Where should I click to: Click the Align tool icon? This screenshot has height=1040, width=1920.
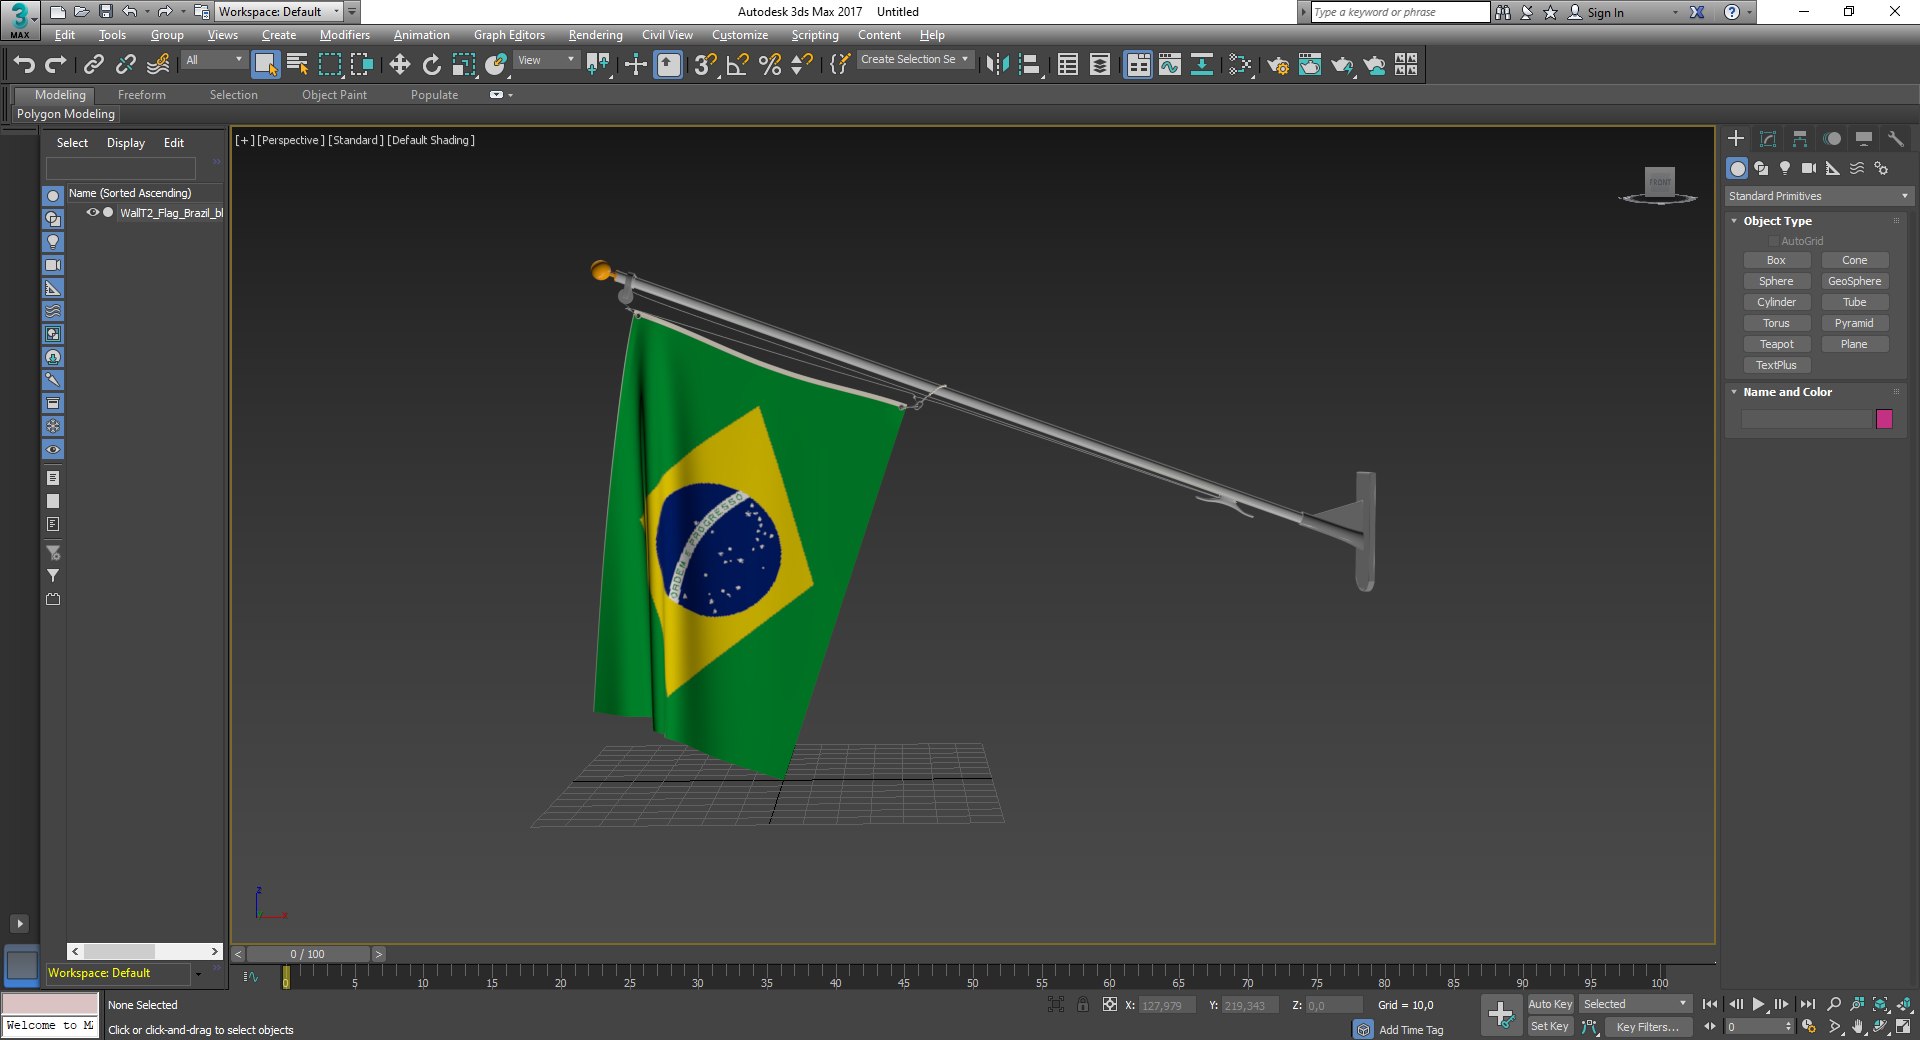1030,65
